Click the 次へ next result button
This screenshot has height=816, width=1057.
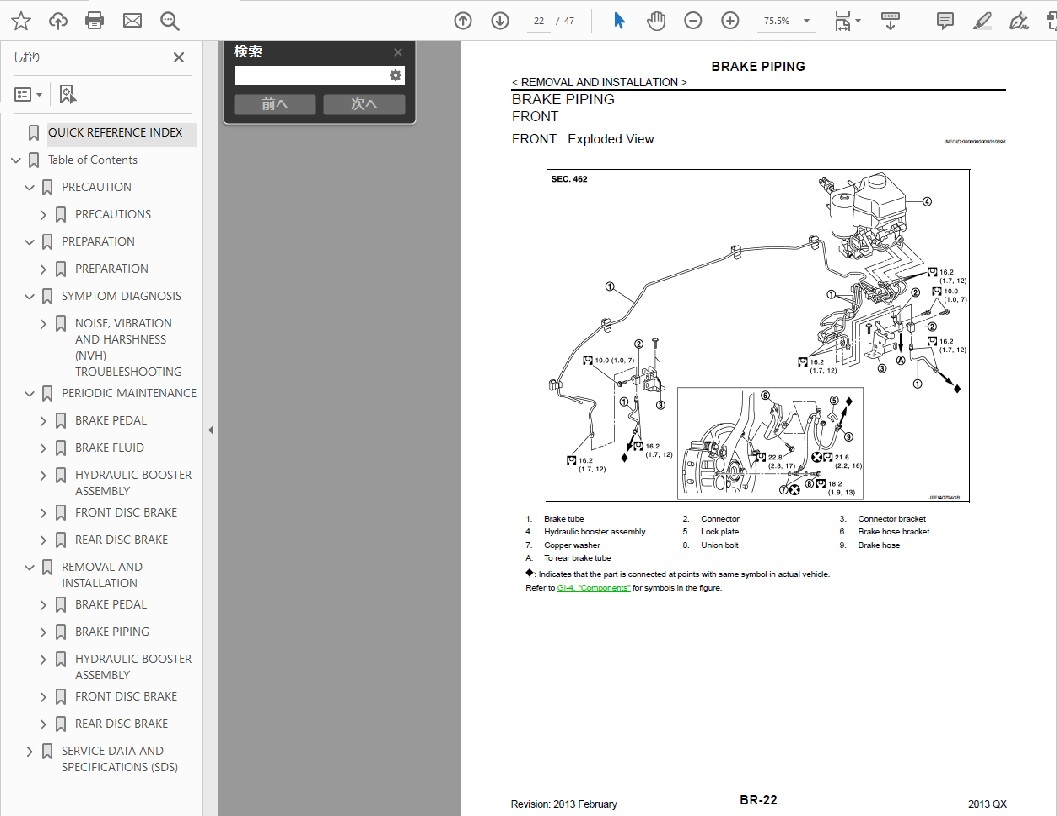[x=364, y=104]
